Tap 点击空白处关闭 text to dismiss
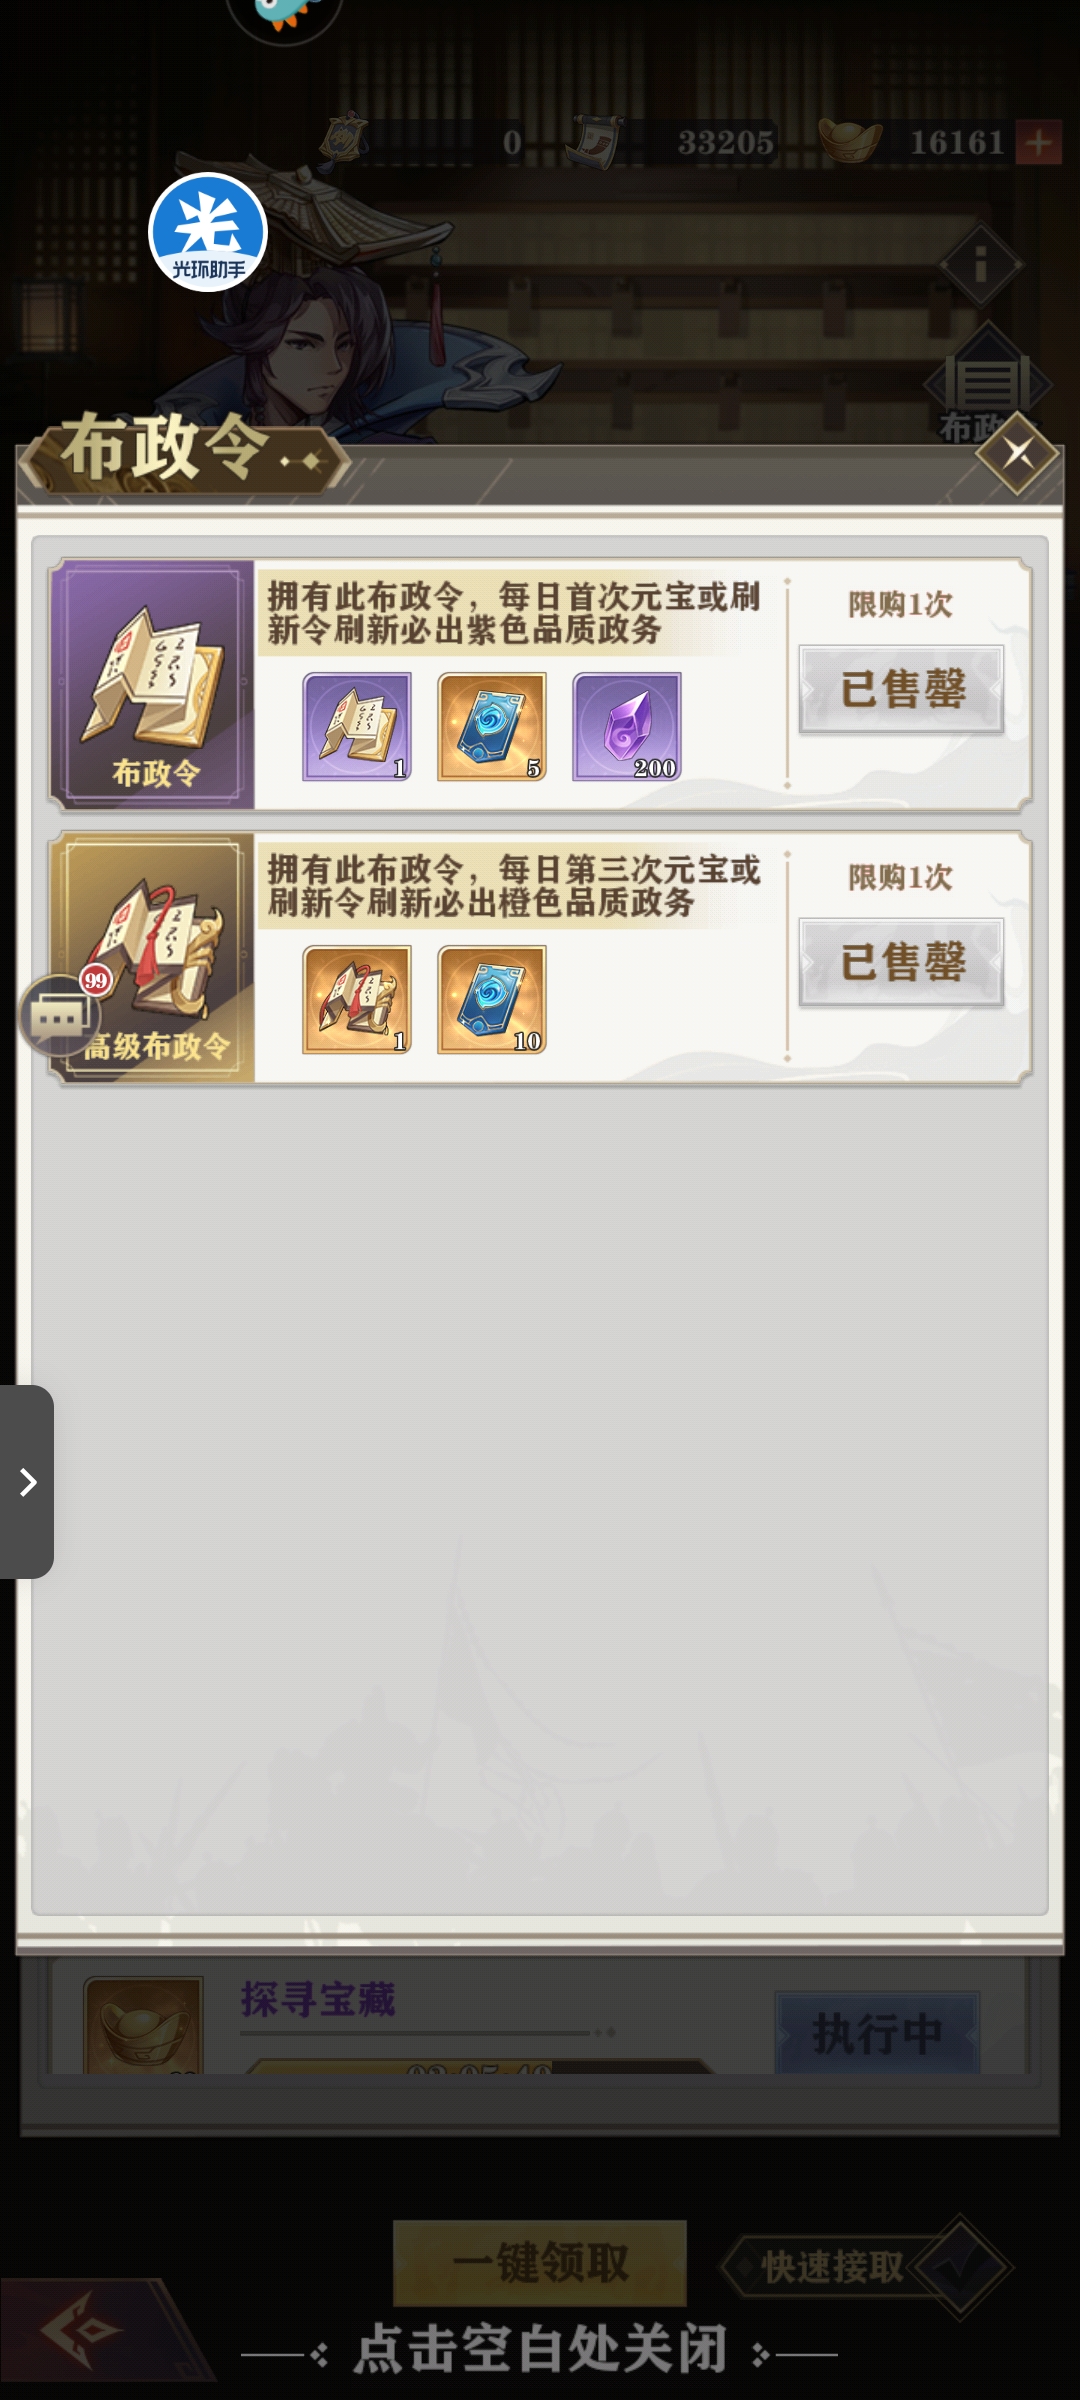The width and height of the screenshot is (1080, 2400). (x=540, y=2349)
